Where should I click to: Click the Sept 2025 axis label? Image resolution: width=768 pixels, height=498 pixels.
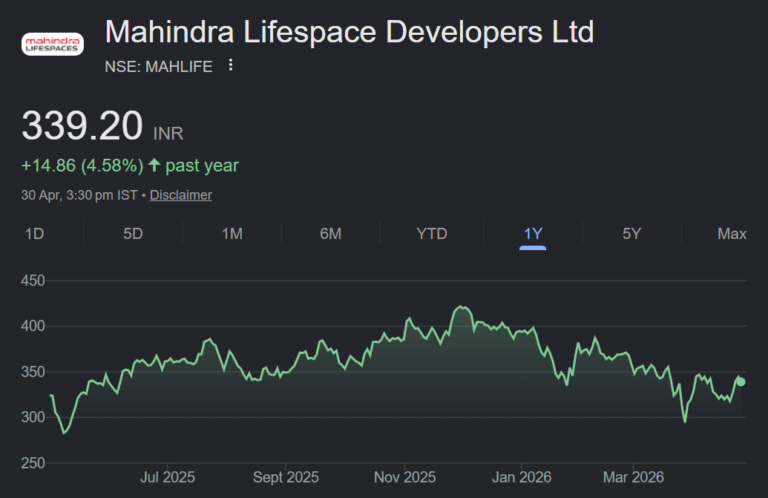[286, 477]
